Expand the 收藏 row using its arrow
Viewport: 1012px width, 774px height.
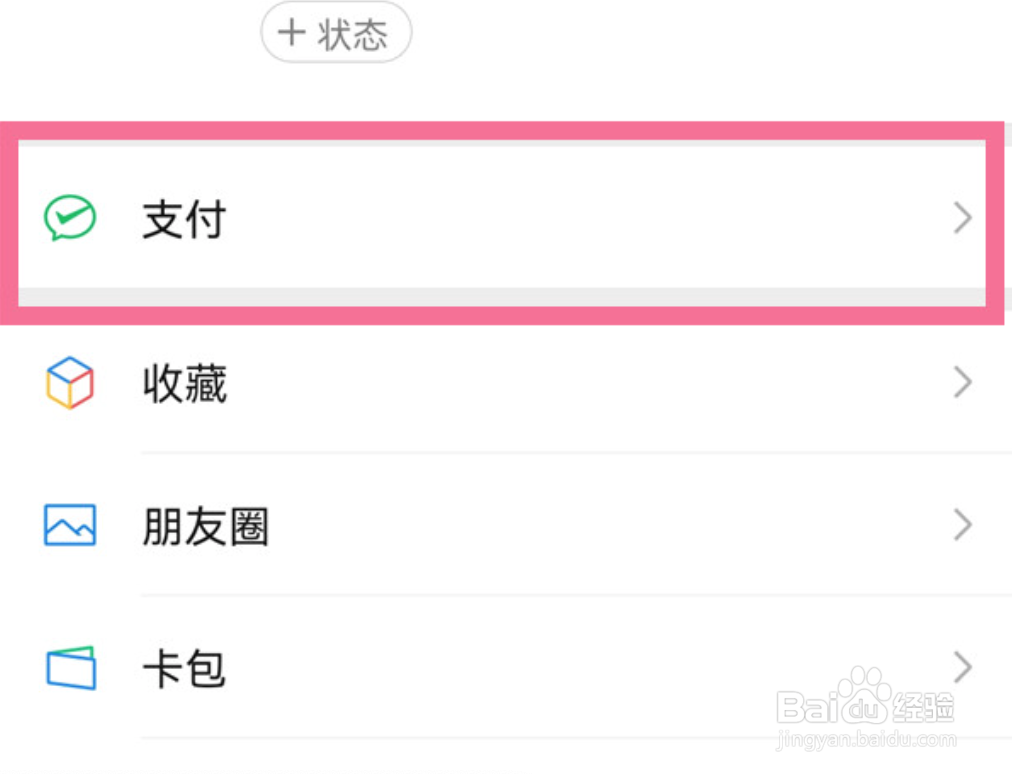click(962, 383)
